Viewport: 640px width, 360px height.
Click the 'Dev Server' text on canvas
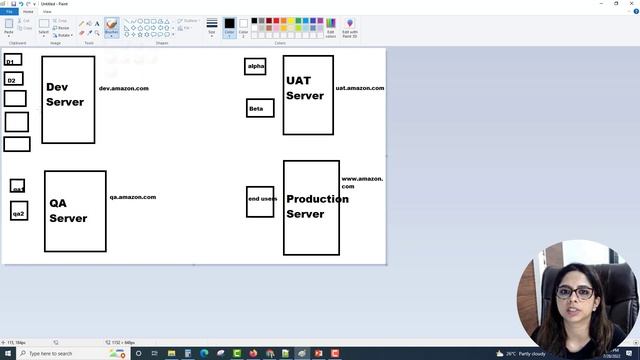click(x=65, y=94)
